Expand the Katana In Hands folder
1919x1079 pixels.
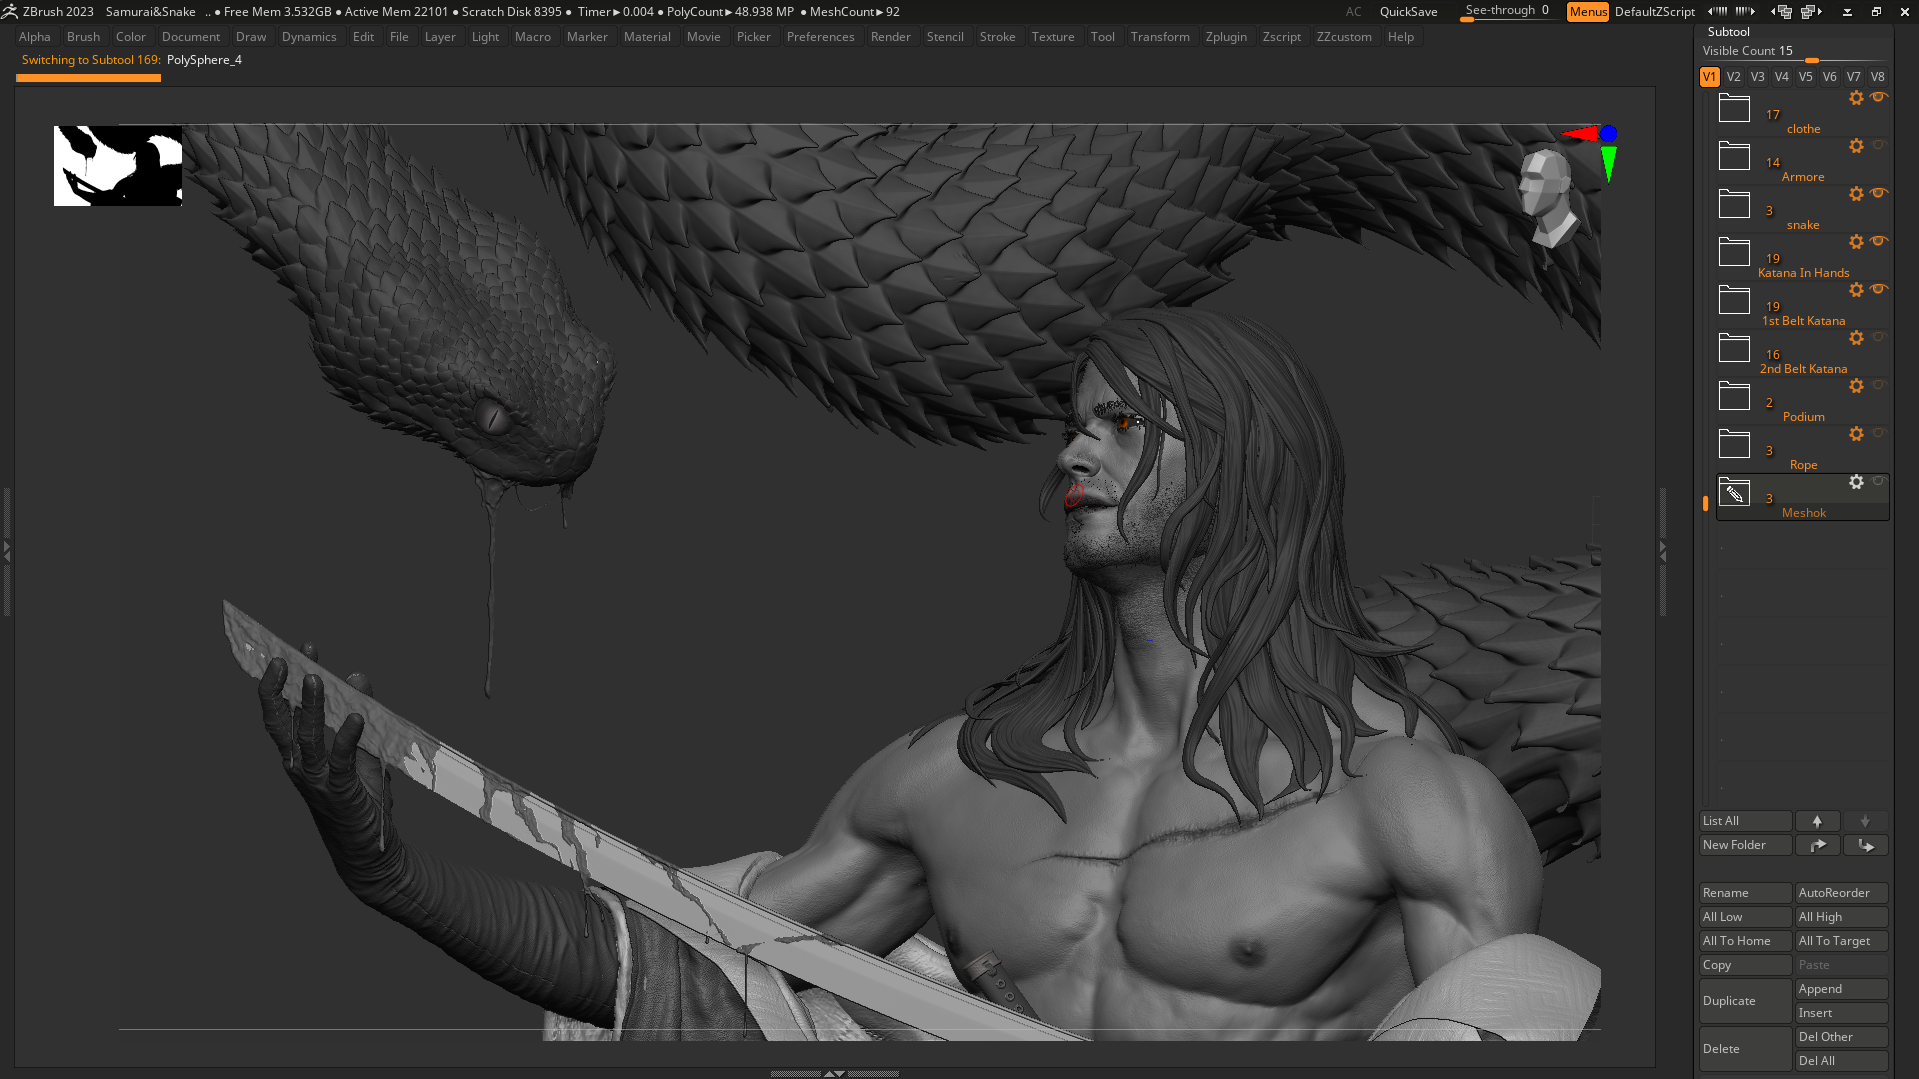tap(1734, 252)
